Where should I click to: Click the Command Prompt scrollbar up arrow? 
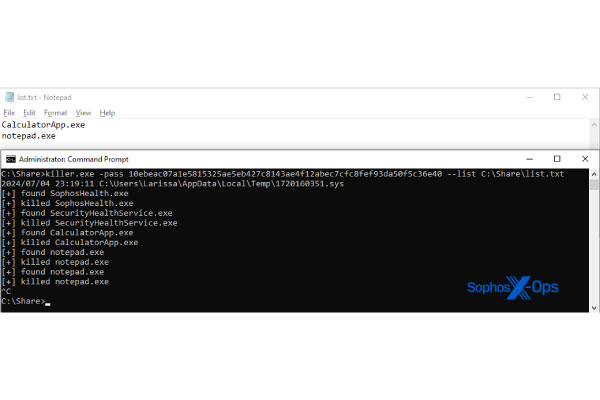click(x=594, y=174)
